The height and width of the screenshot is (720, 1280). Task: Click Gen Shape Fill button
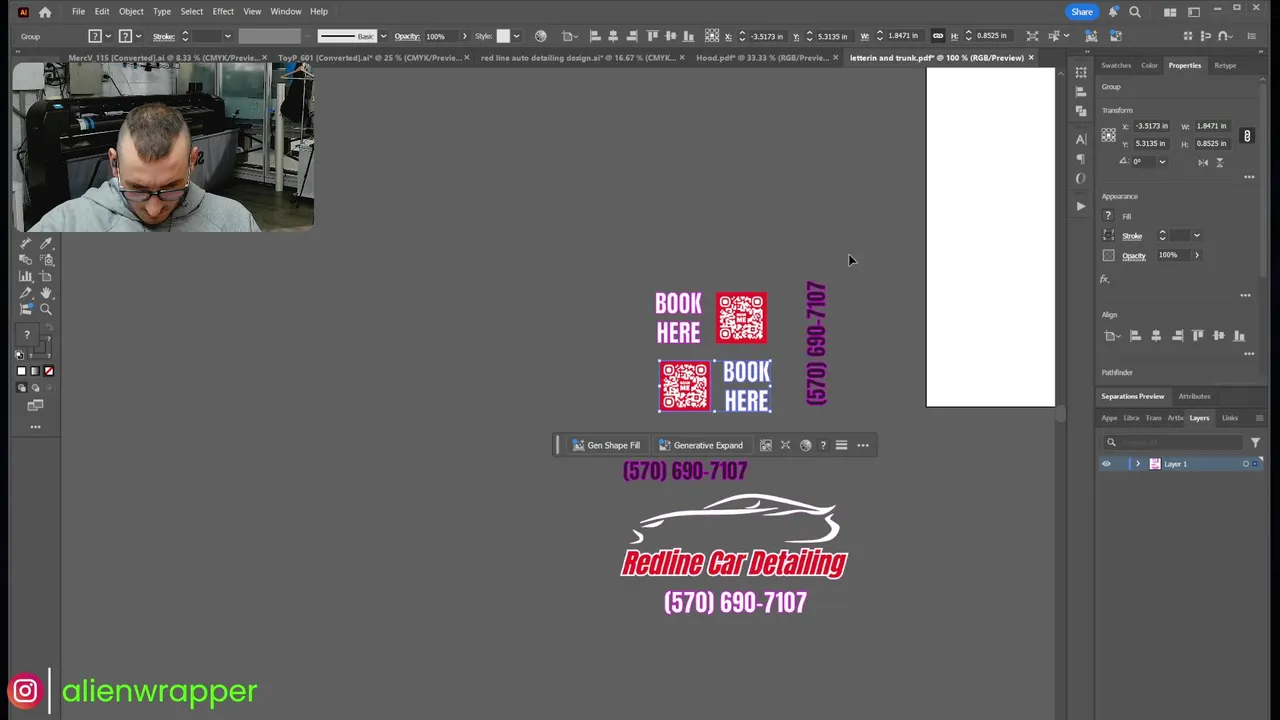click(x=606, y=445)
